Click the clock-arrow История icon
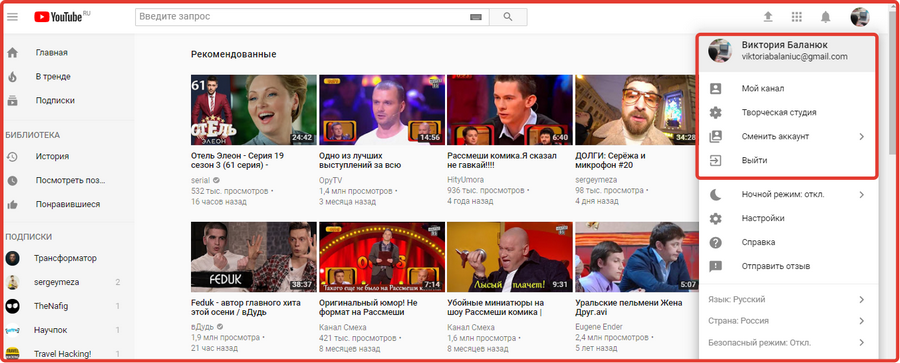 tap(12, 156)
